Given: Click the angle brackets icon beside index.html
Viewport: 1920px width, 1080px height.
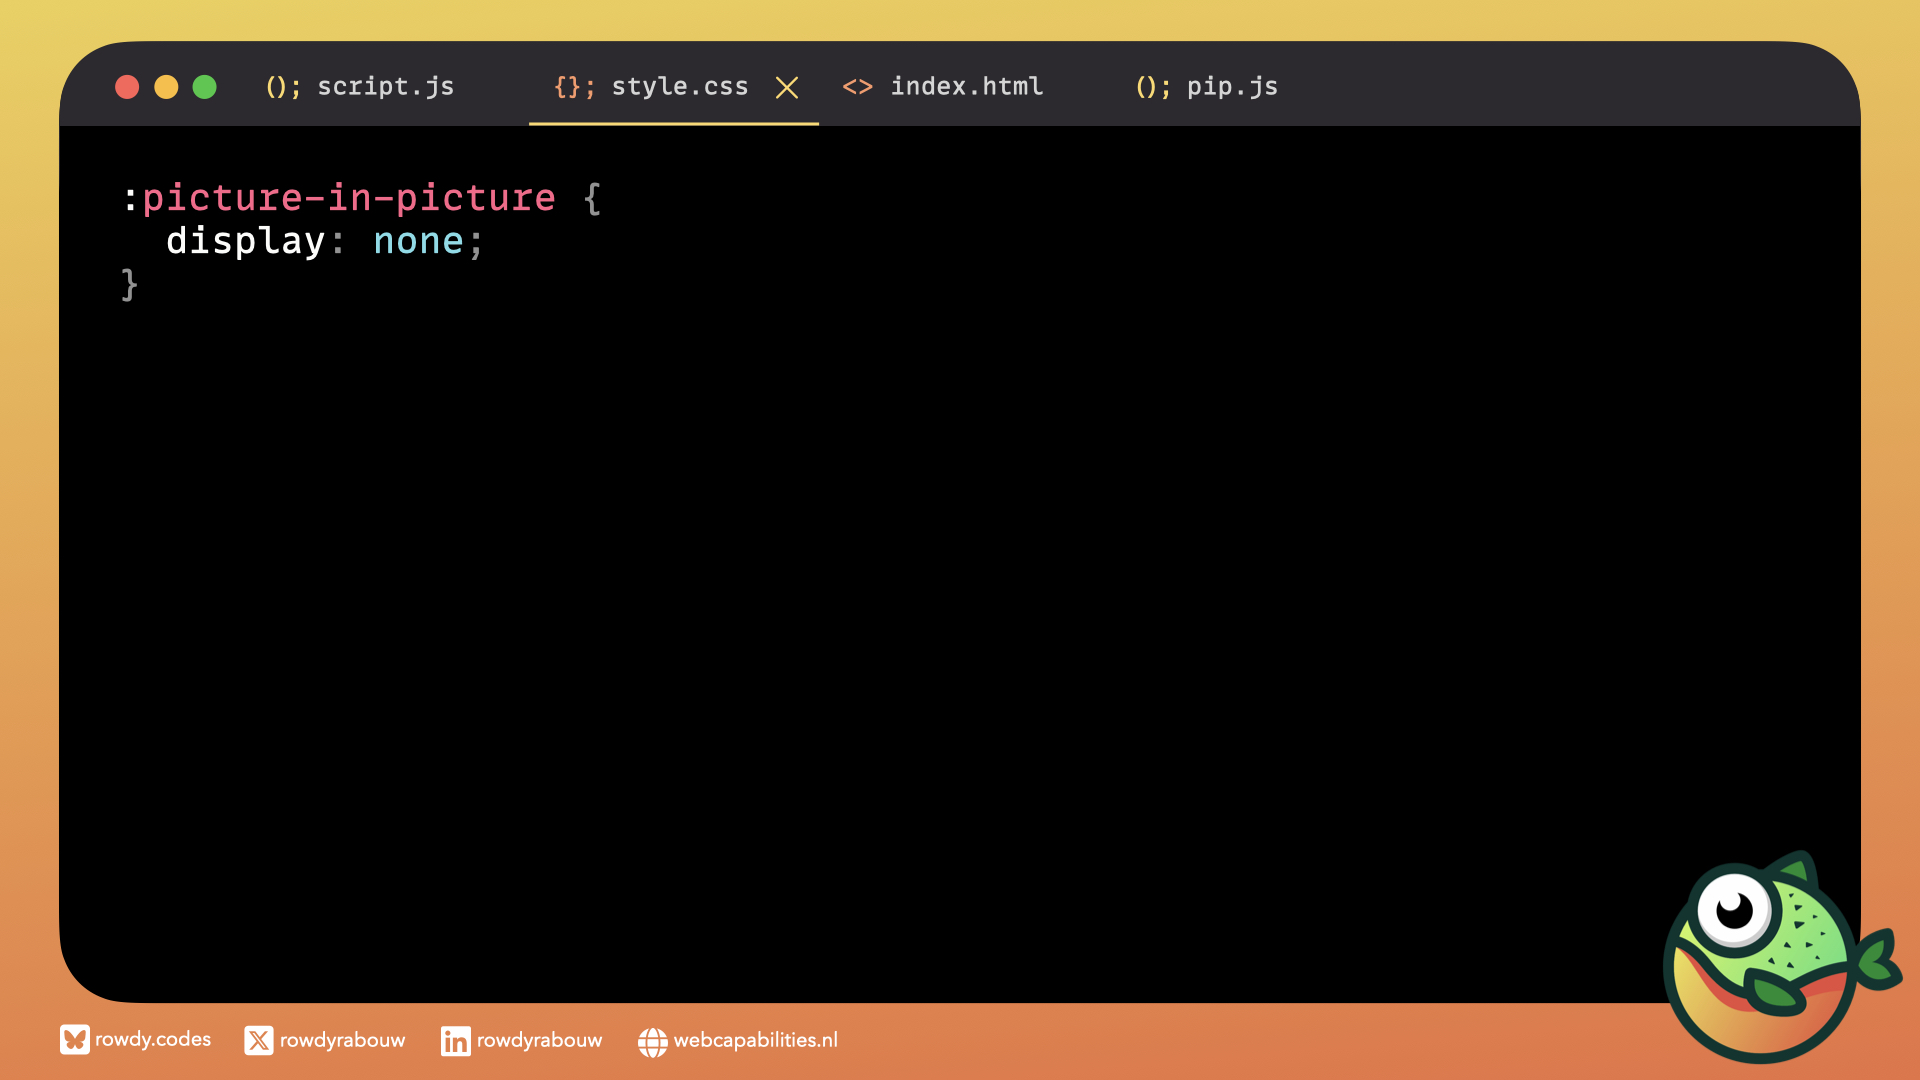Looking at the screenshot, I should (857, 87).
